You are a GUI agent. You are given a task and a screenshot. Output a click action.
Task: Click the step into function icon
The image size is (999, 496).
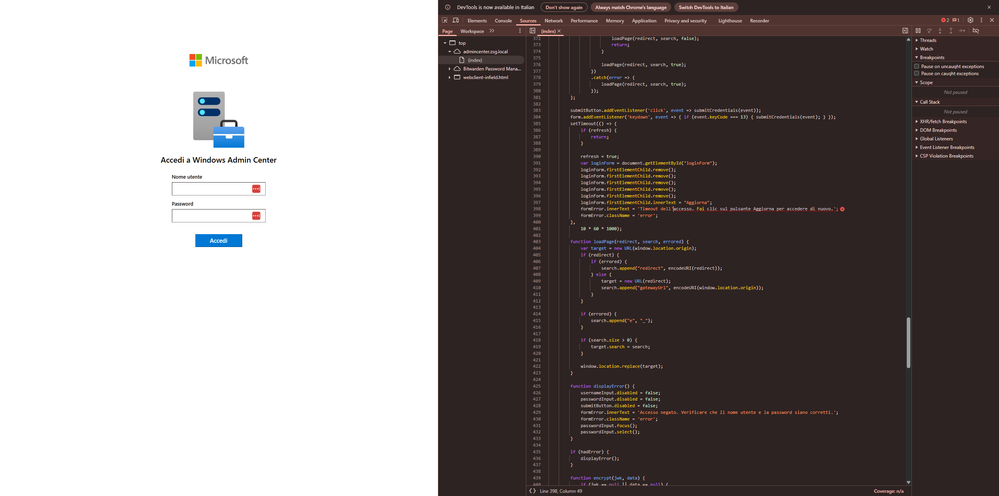click(940, 31)
